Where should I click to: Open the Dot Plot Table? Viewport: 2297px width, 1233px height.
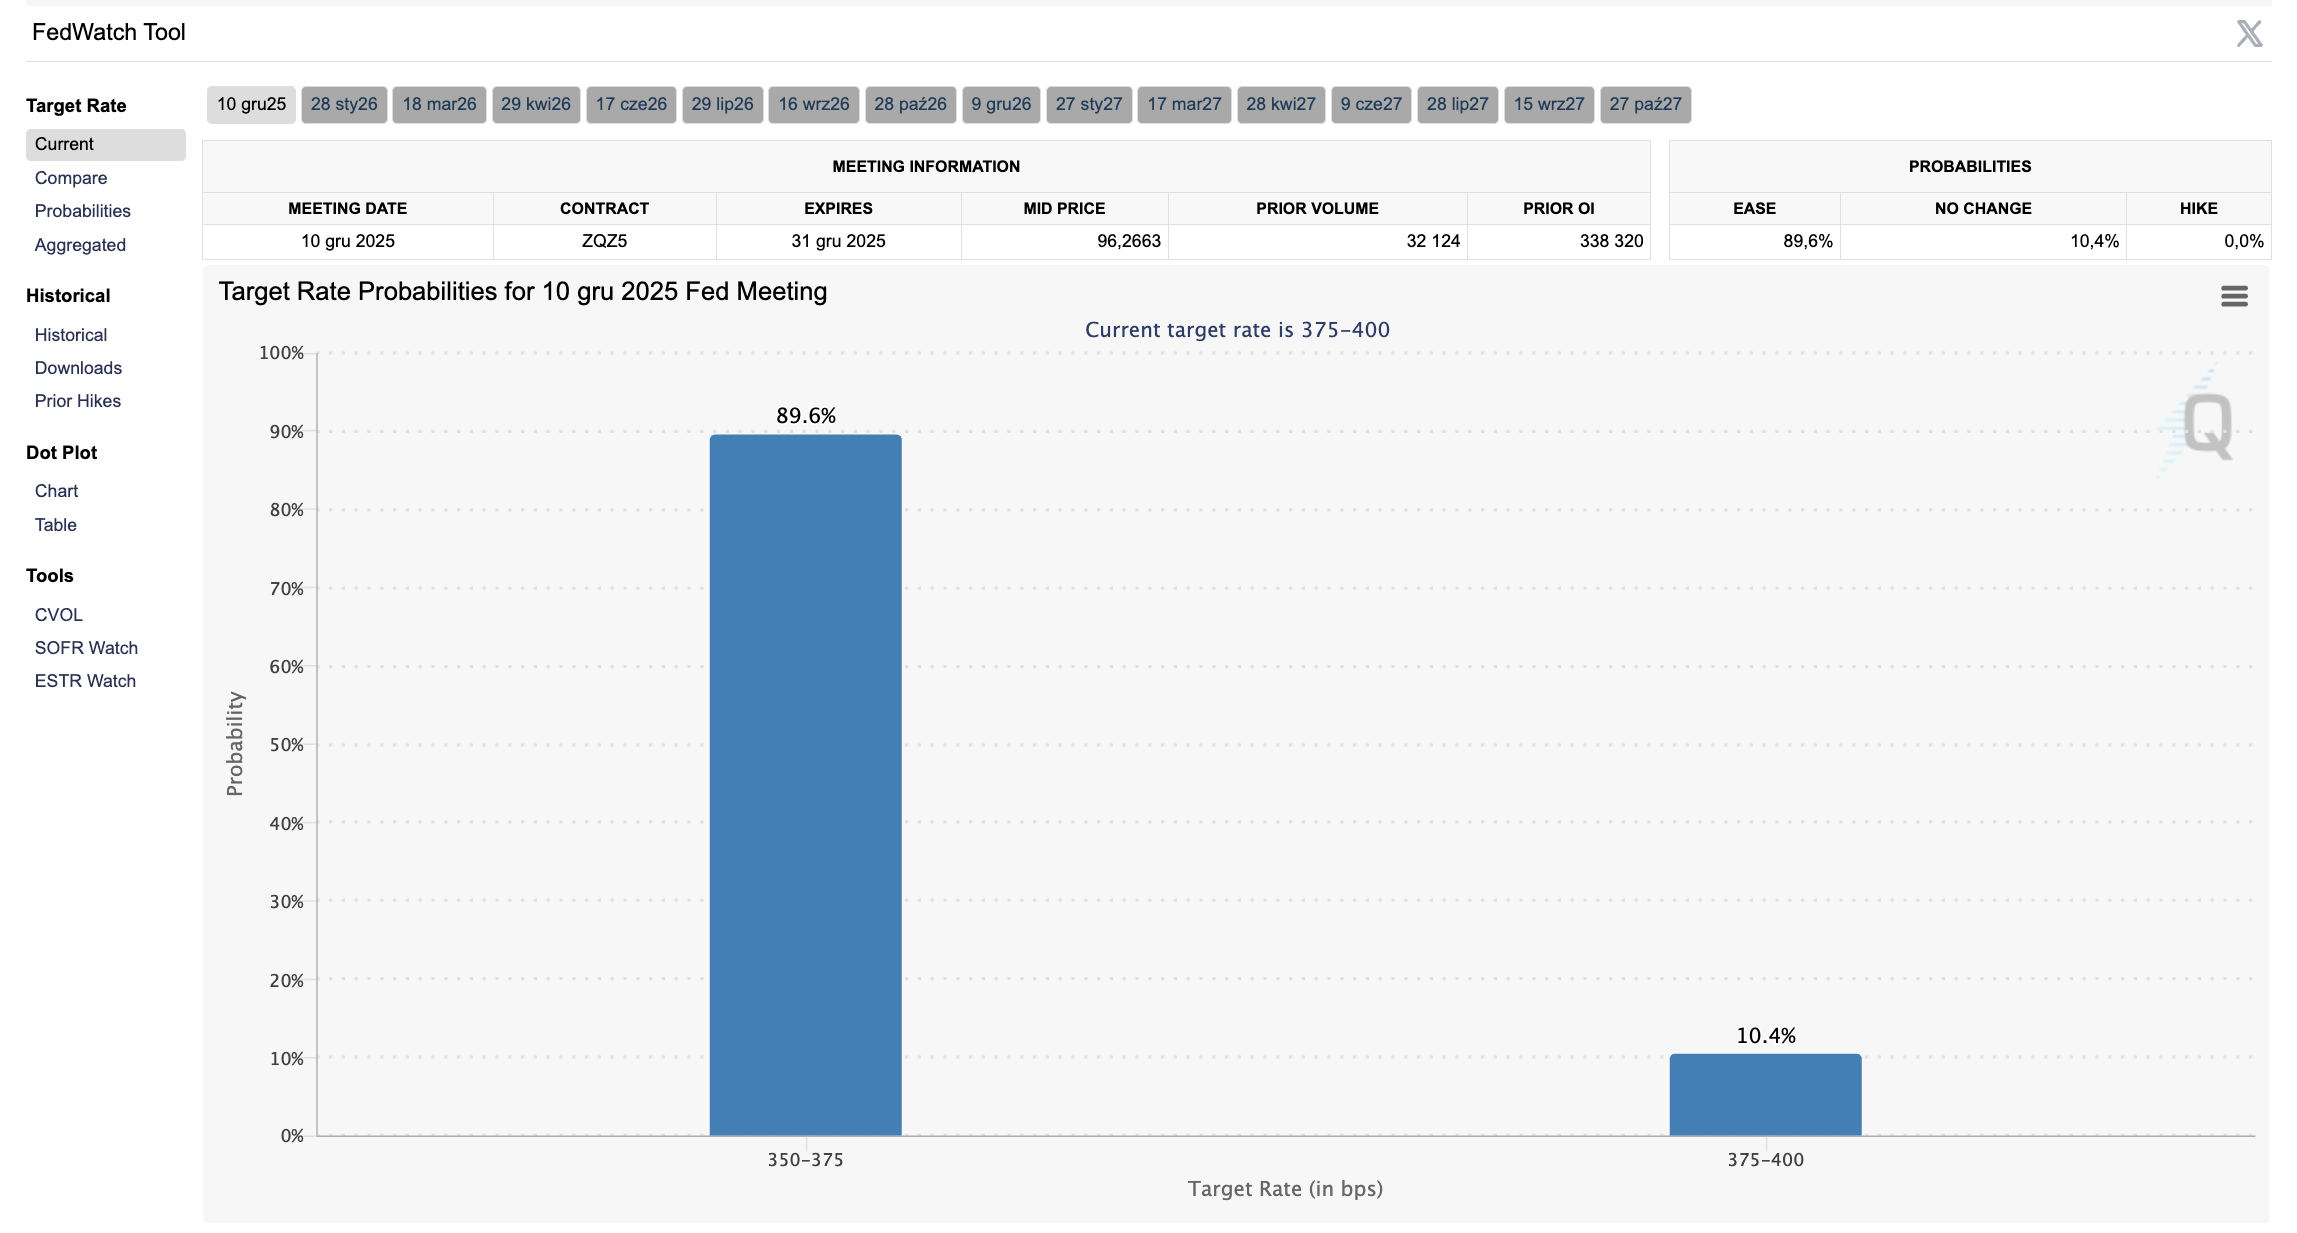pos(55,525)
